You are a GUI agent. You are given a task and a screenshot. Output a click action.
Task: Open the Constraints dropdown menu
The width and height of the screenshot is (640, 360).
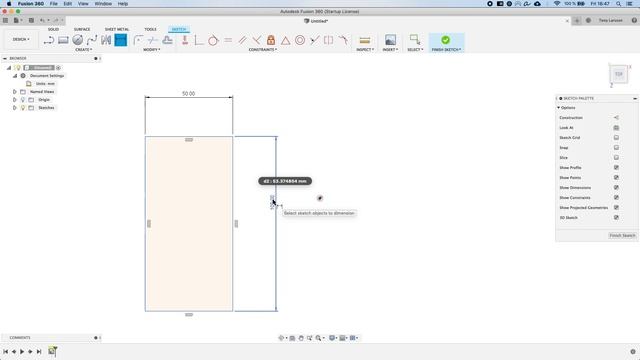pos(263,49)
